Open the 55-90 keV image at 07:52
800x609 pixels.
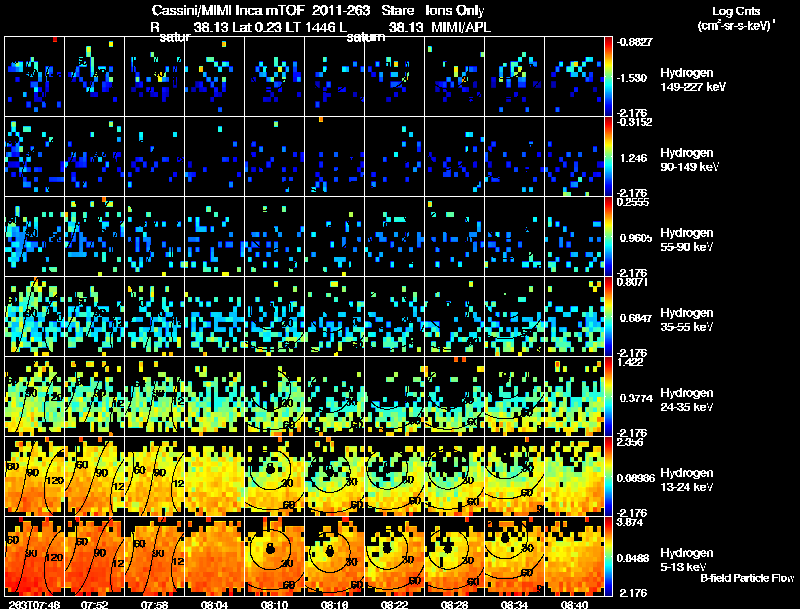tap(94, 236)
